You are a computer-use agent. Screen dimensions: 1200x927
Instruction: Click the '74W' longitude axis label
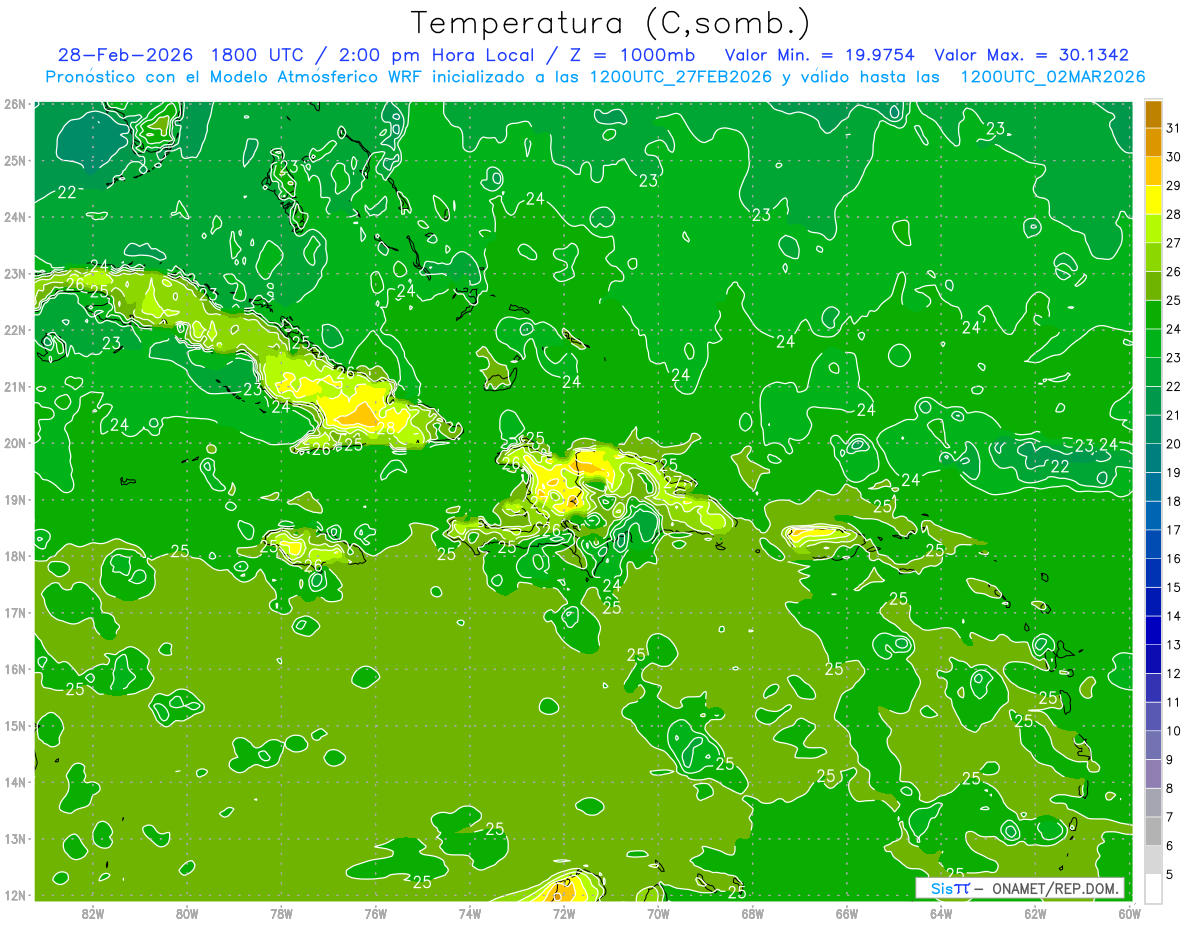pyautogui.click(x=470, y=913)
